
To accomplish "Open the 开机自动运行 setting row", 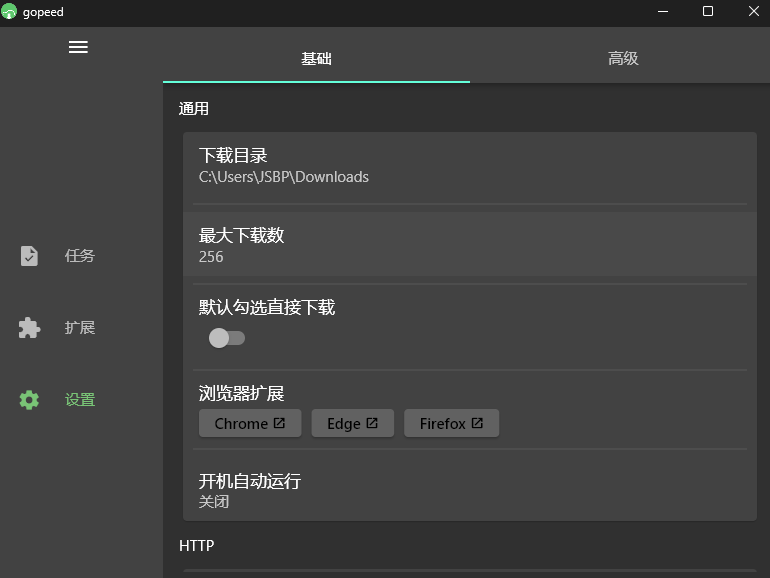I will tap(469, 489).
